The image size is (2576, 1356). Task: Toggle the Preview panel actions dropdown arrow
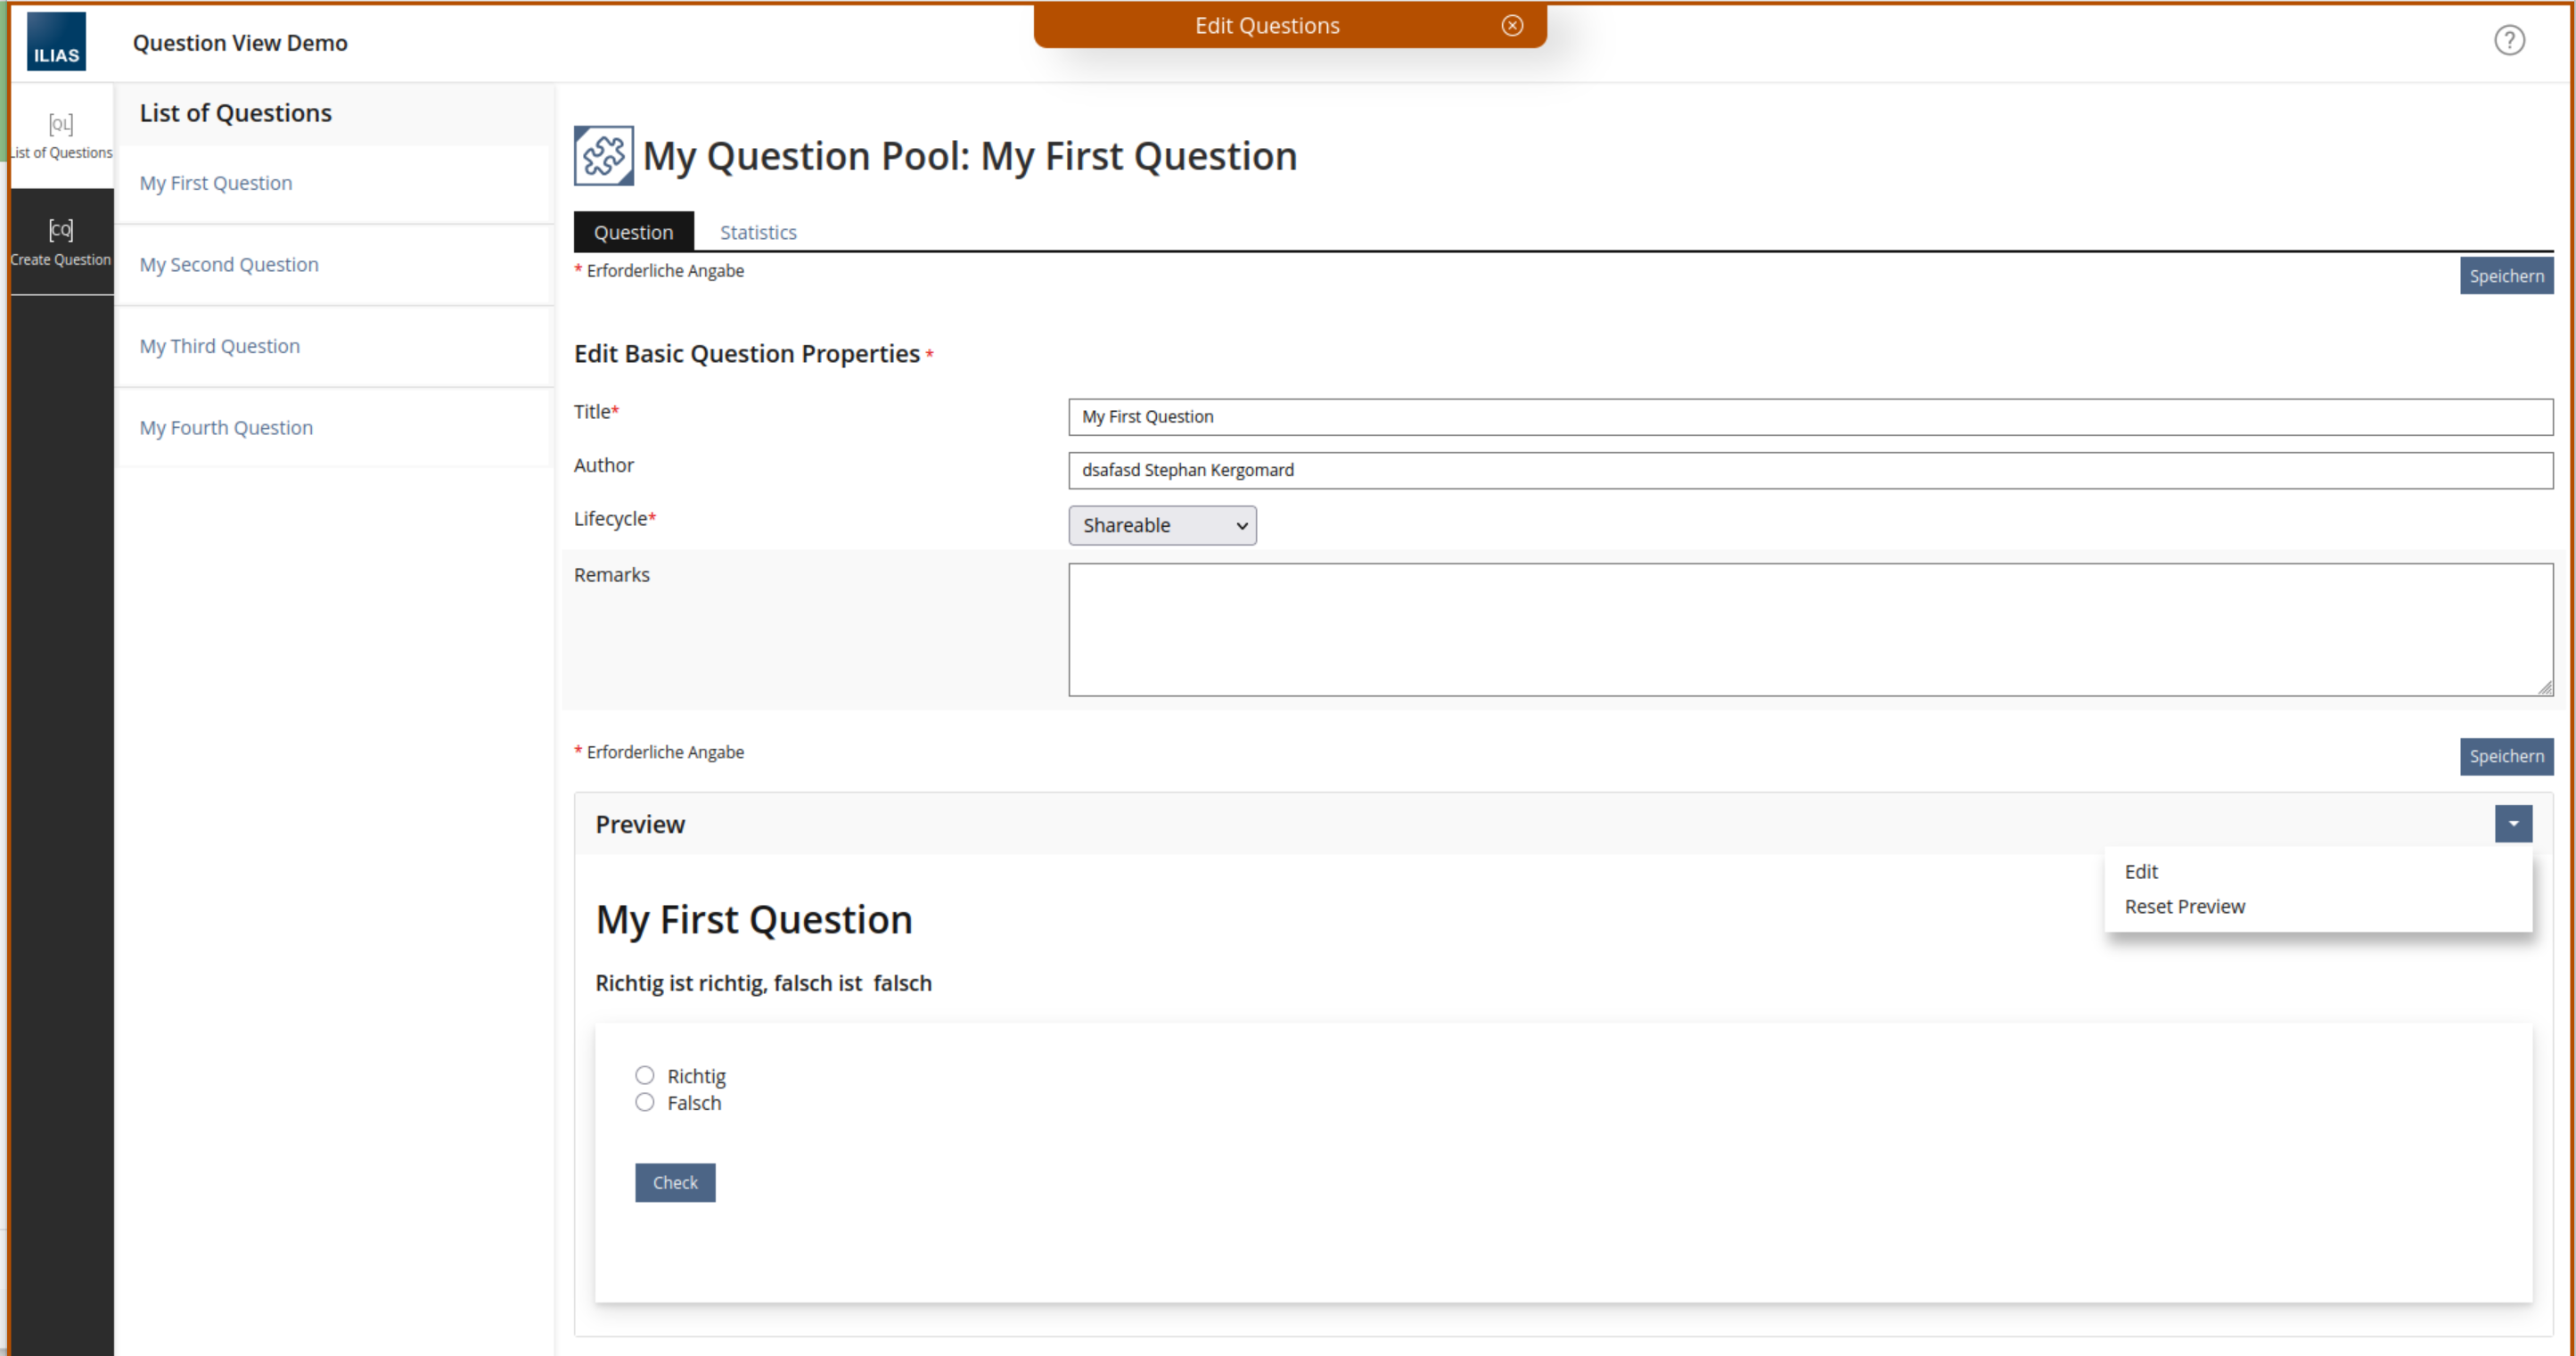pyautogui.click(x=2513, y=824)
